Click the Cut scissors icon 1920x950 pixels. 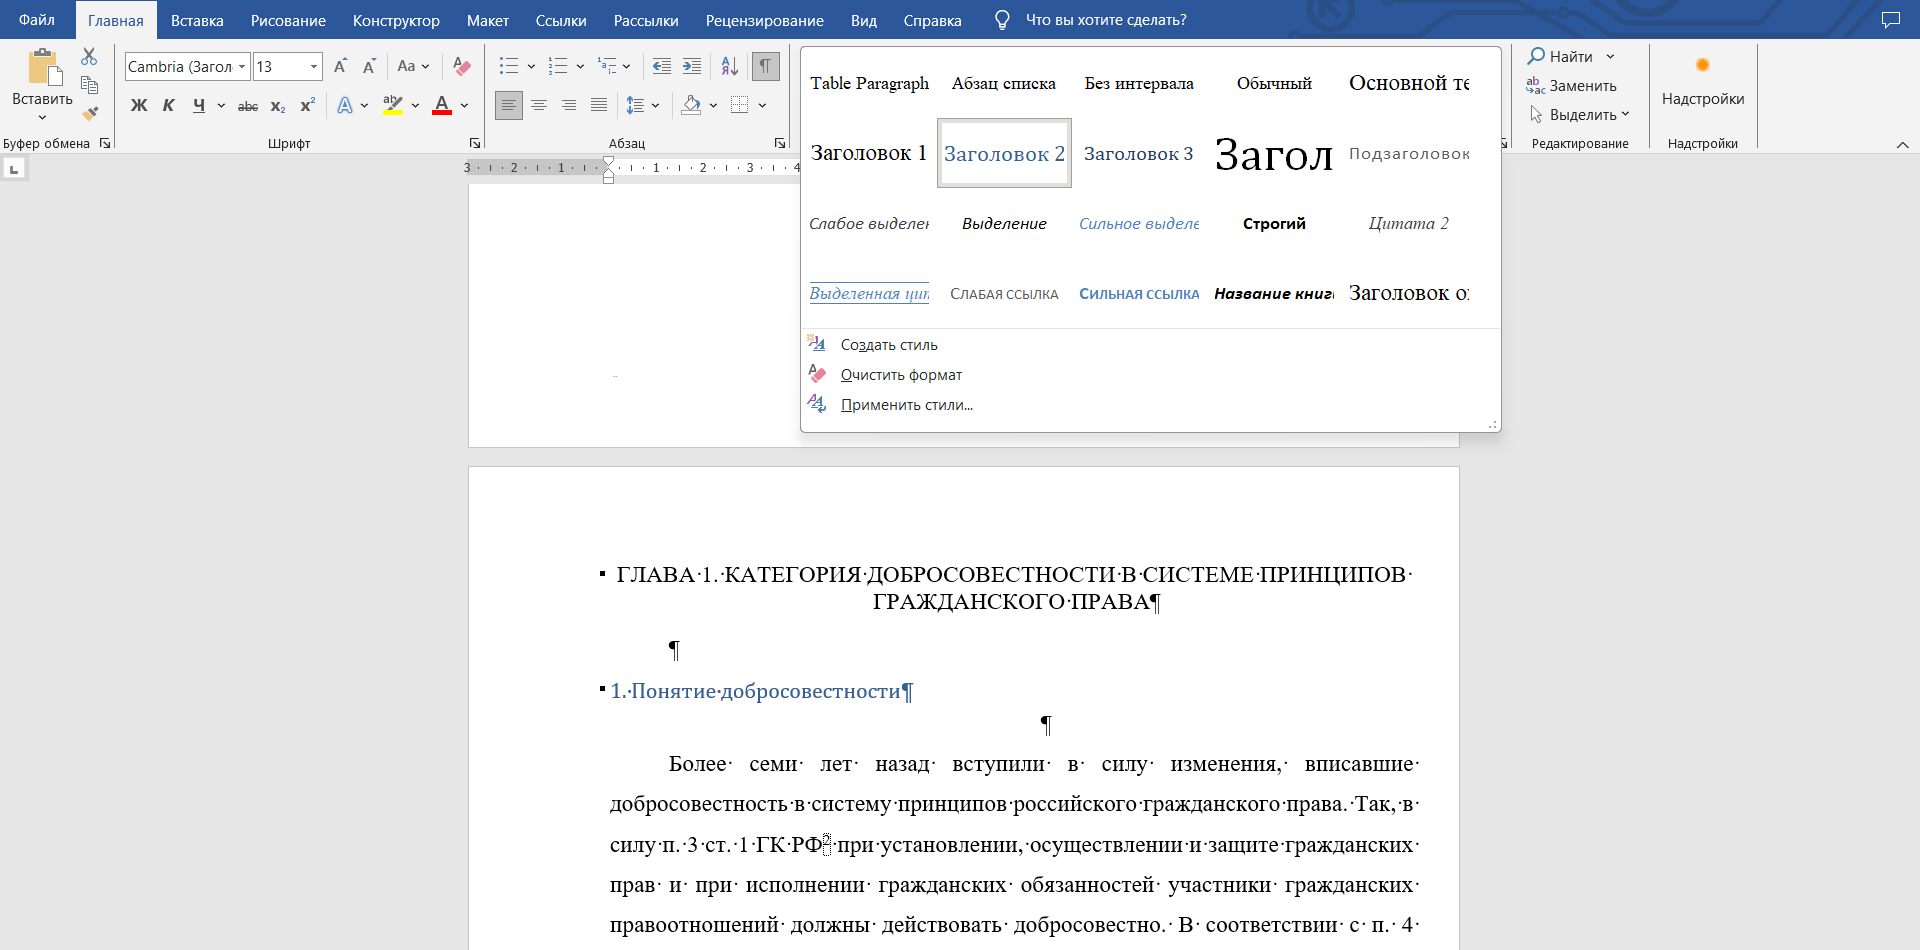[x=89, y=56]
